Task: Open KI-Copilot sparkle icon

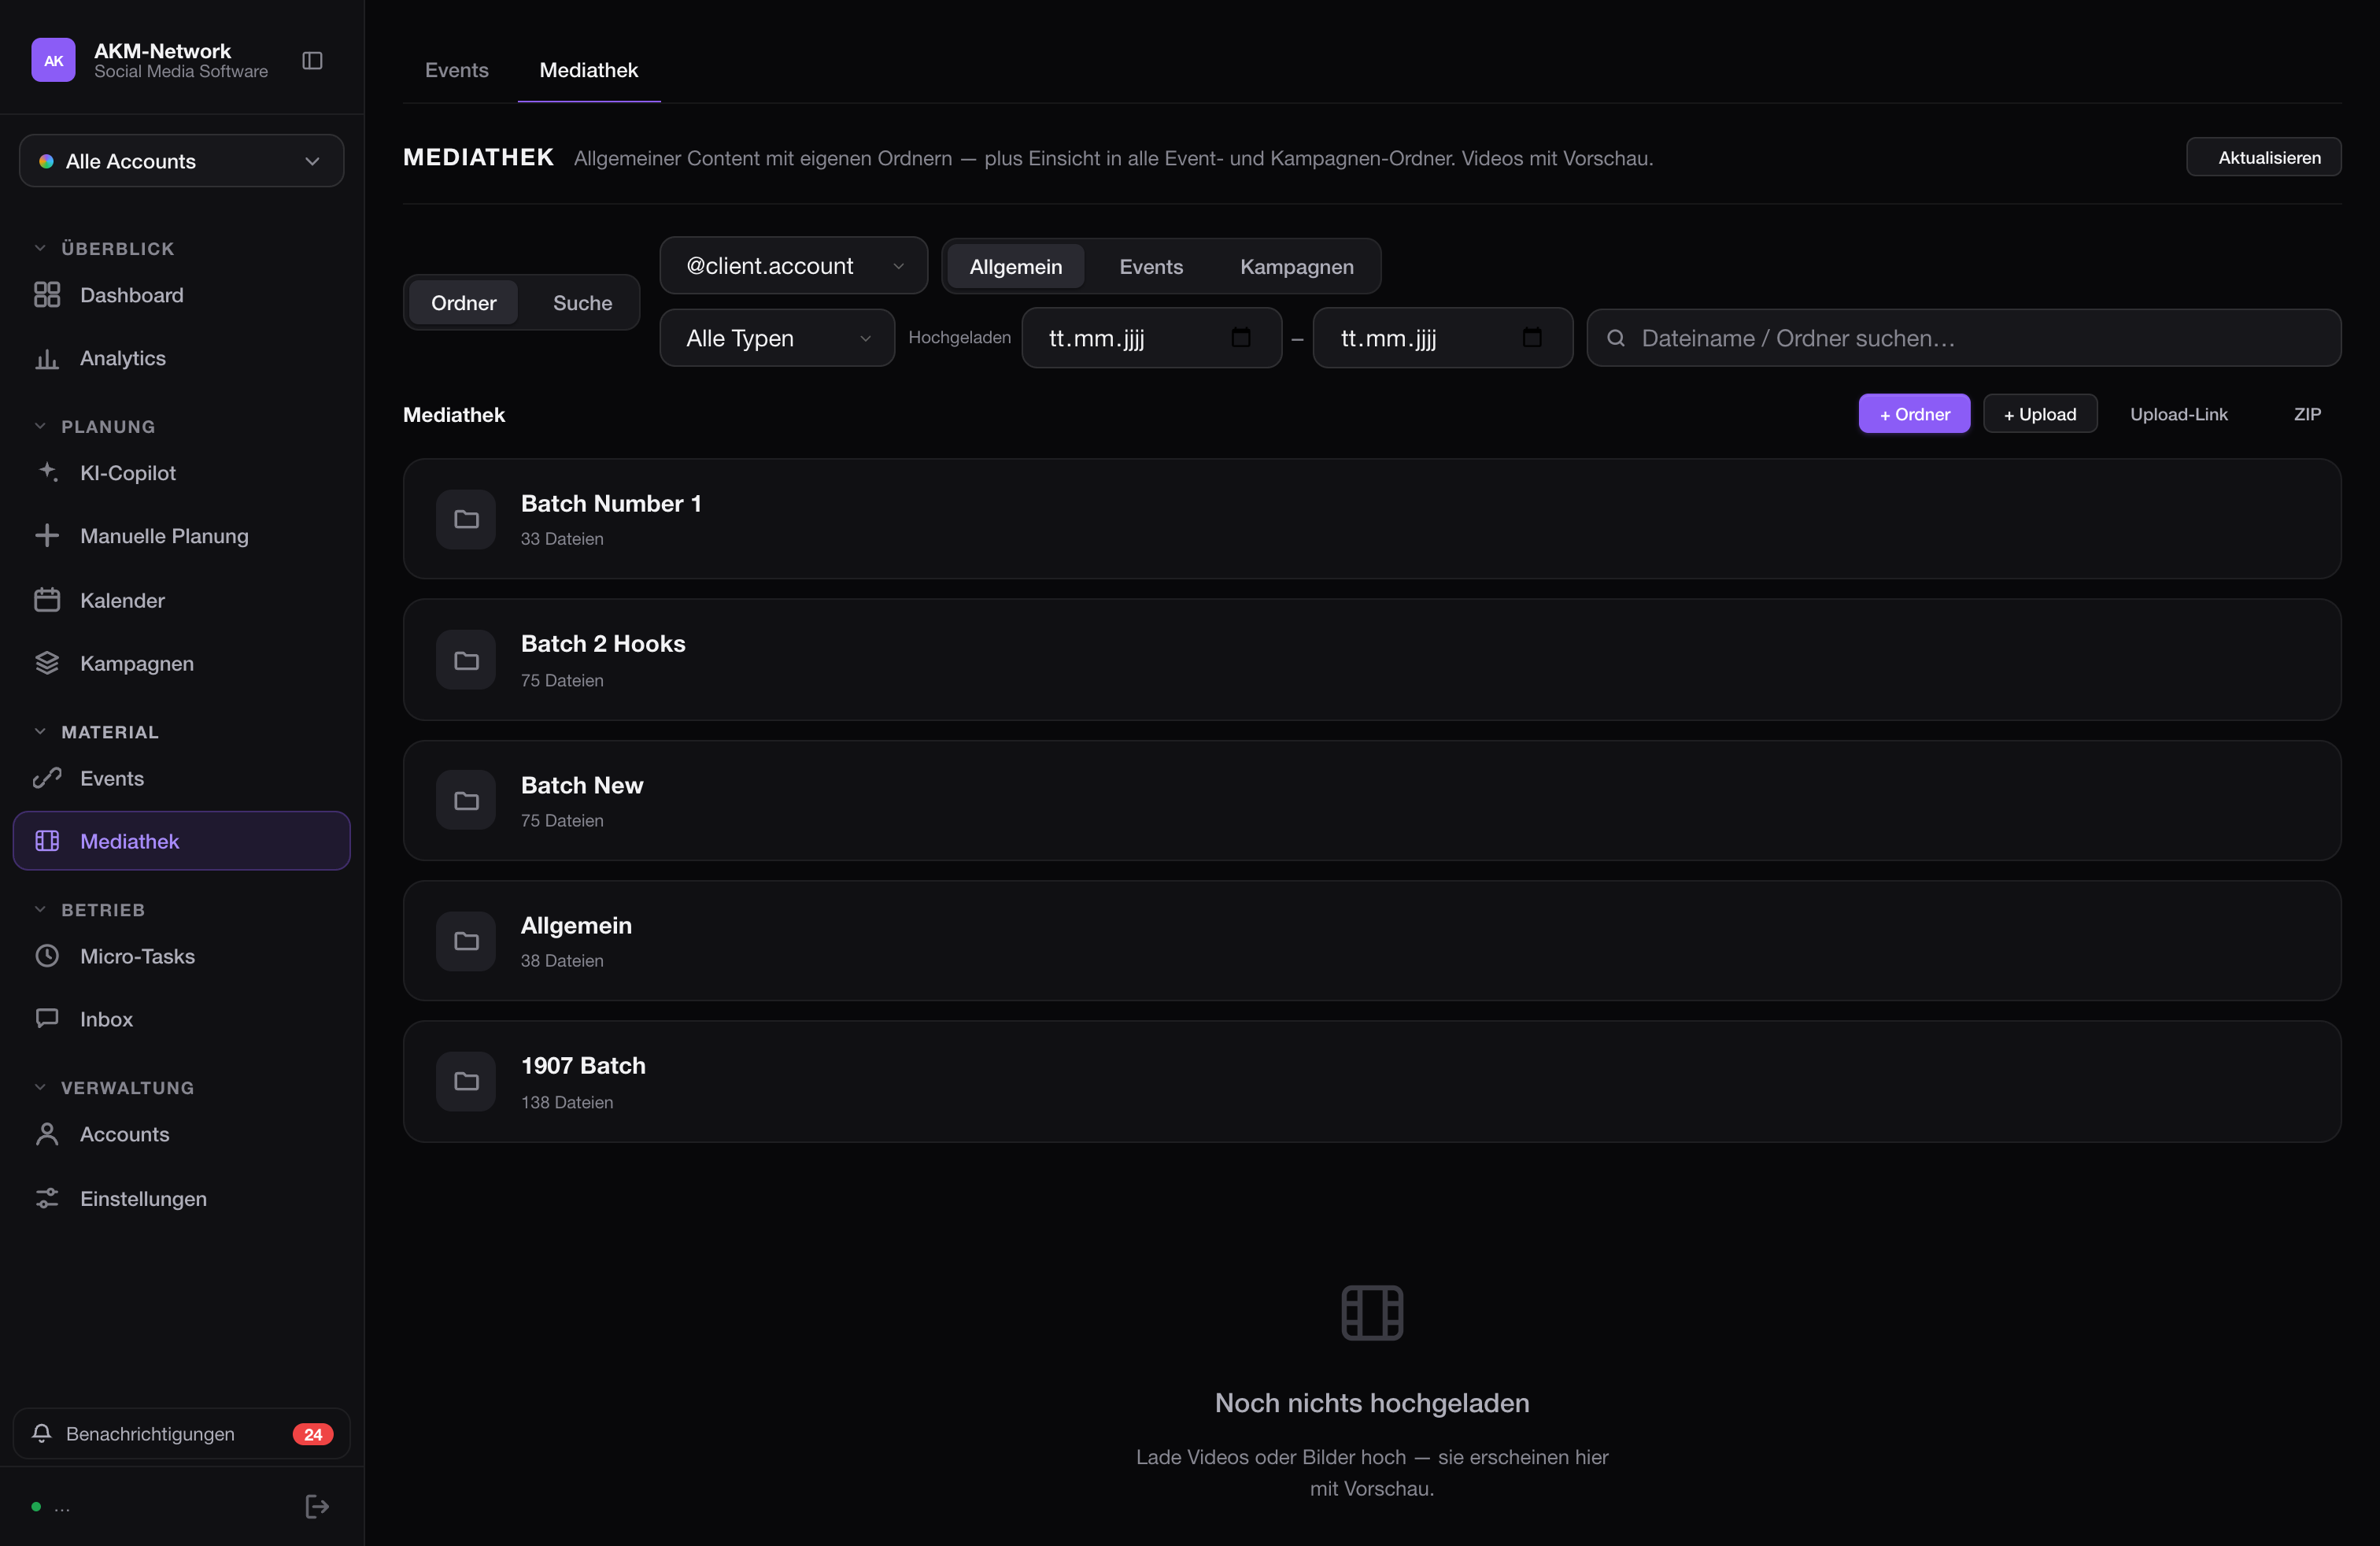Action: 47,472
